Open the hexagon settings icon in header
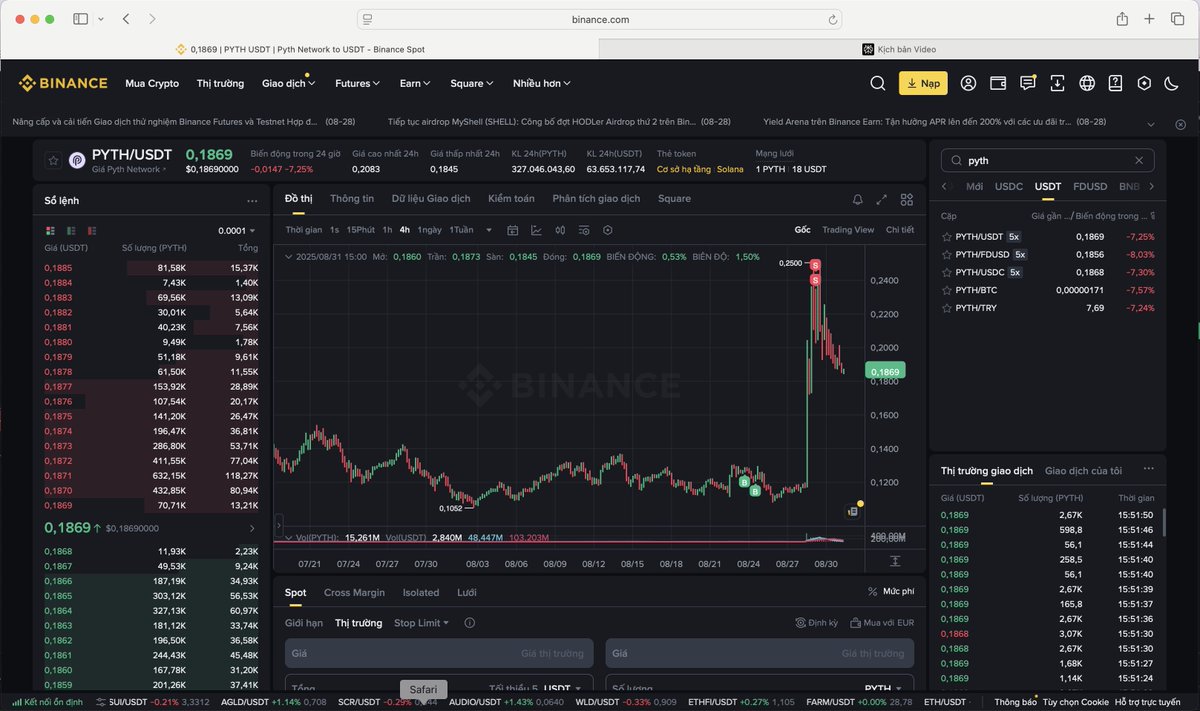 click(x=1144, y=83)
